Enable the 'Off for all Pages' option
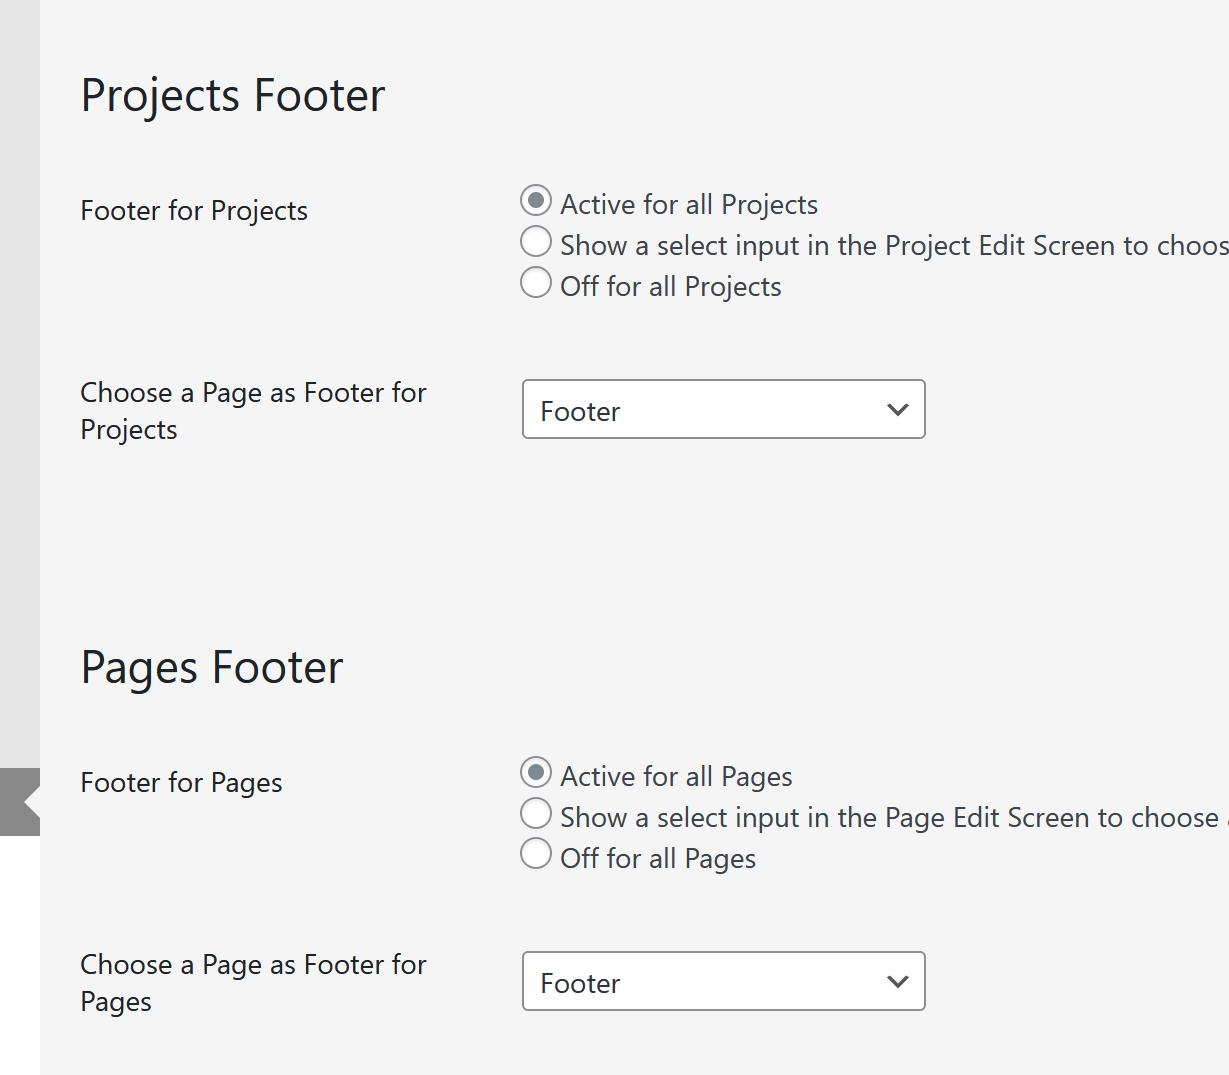Viewport: 1229px width, 1075px height. 536,855
